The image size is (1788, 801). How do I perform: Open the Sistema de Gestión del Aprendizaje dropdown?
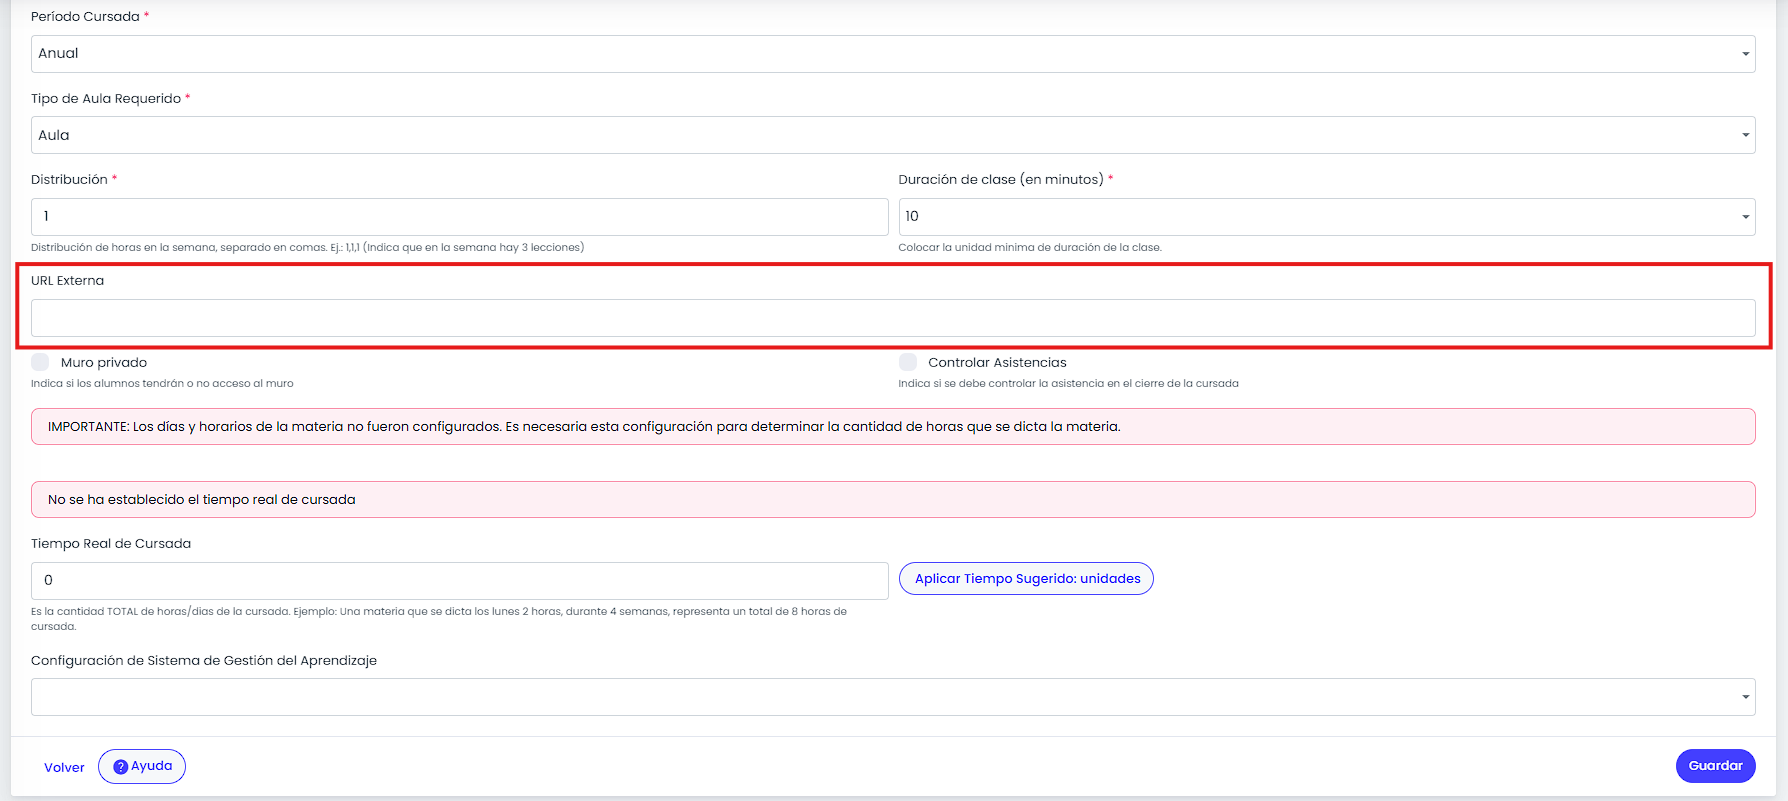coord(893,697)
